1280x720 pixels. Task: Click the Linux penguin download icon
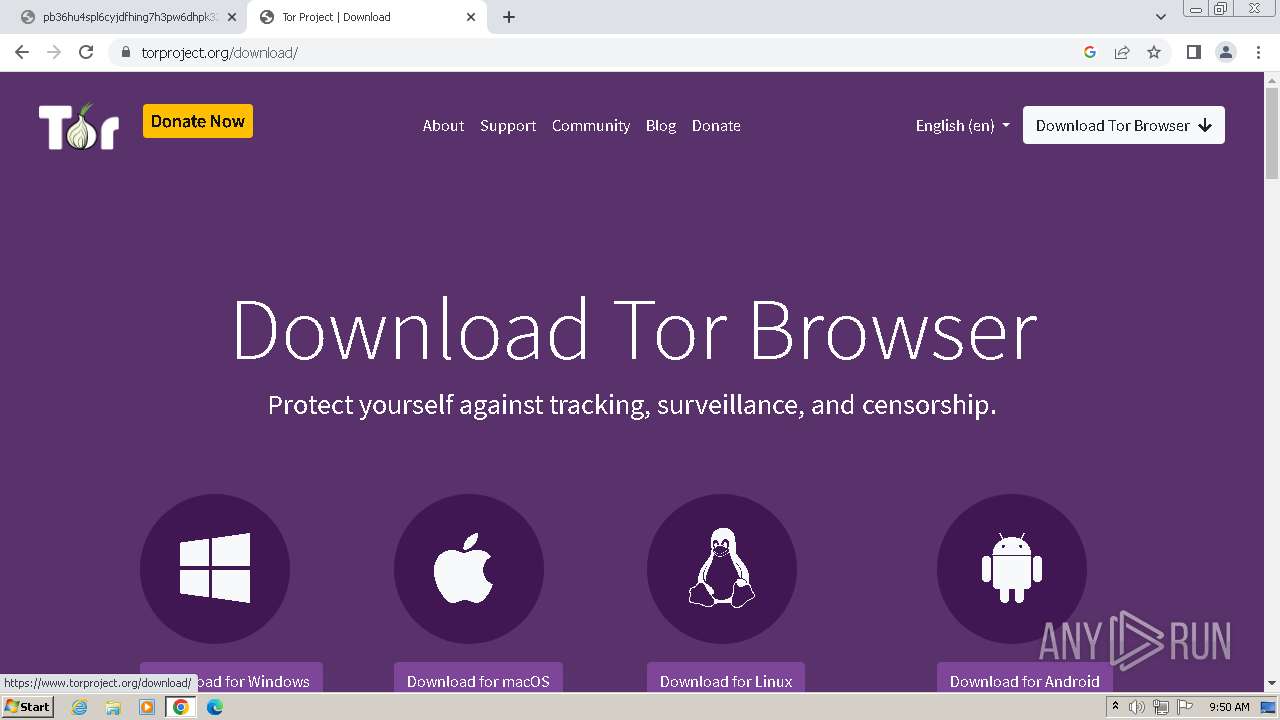pos(722,568)
